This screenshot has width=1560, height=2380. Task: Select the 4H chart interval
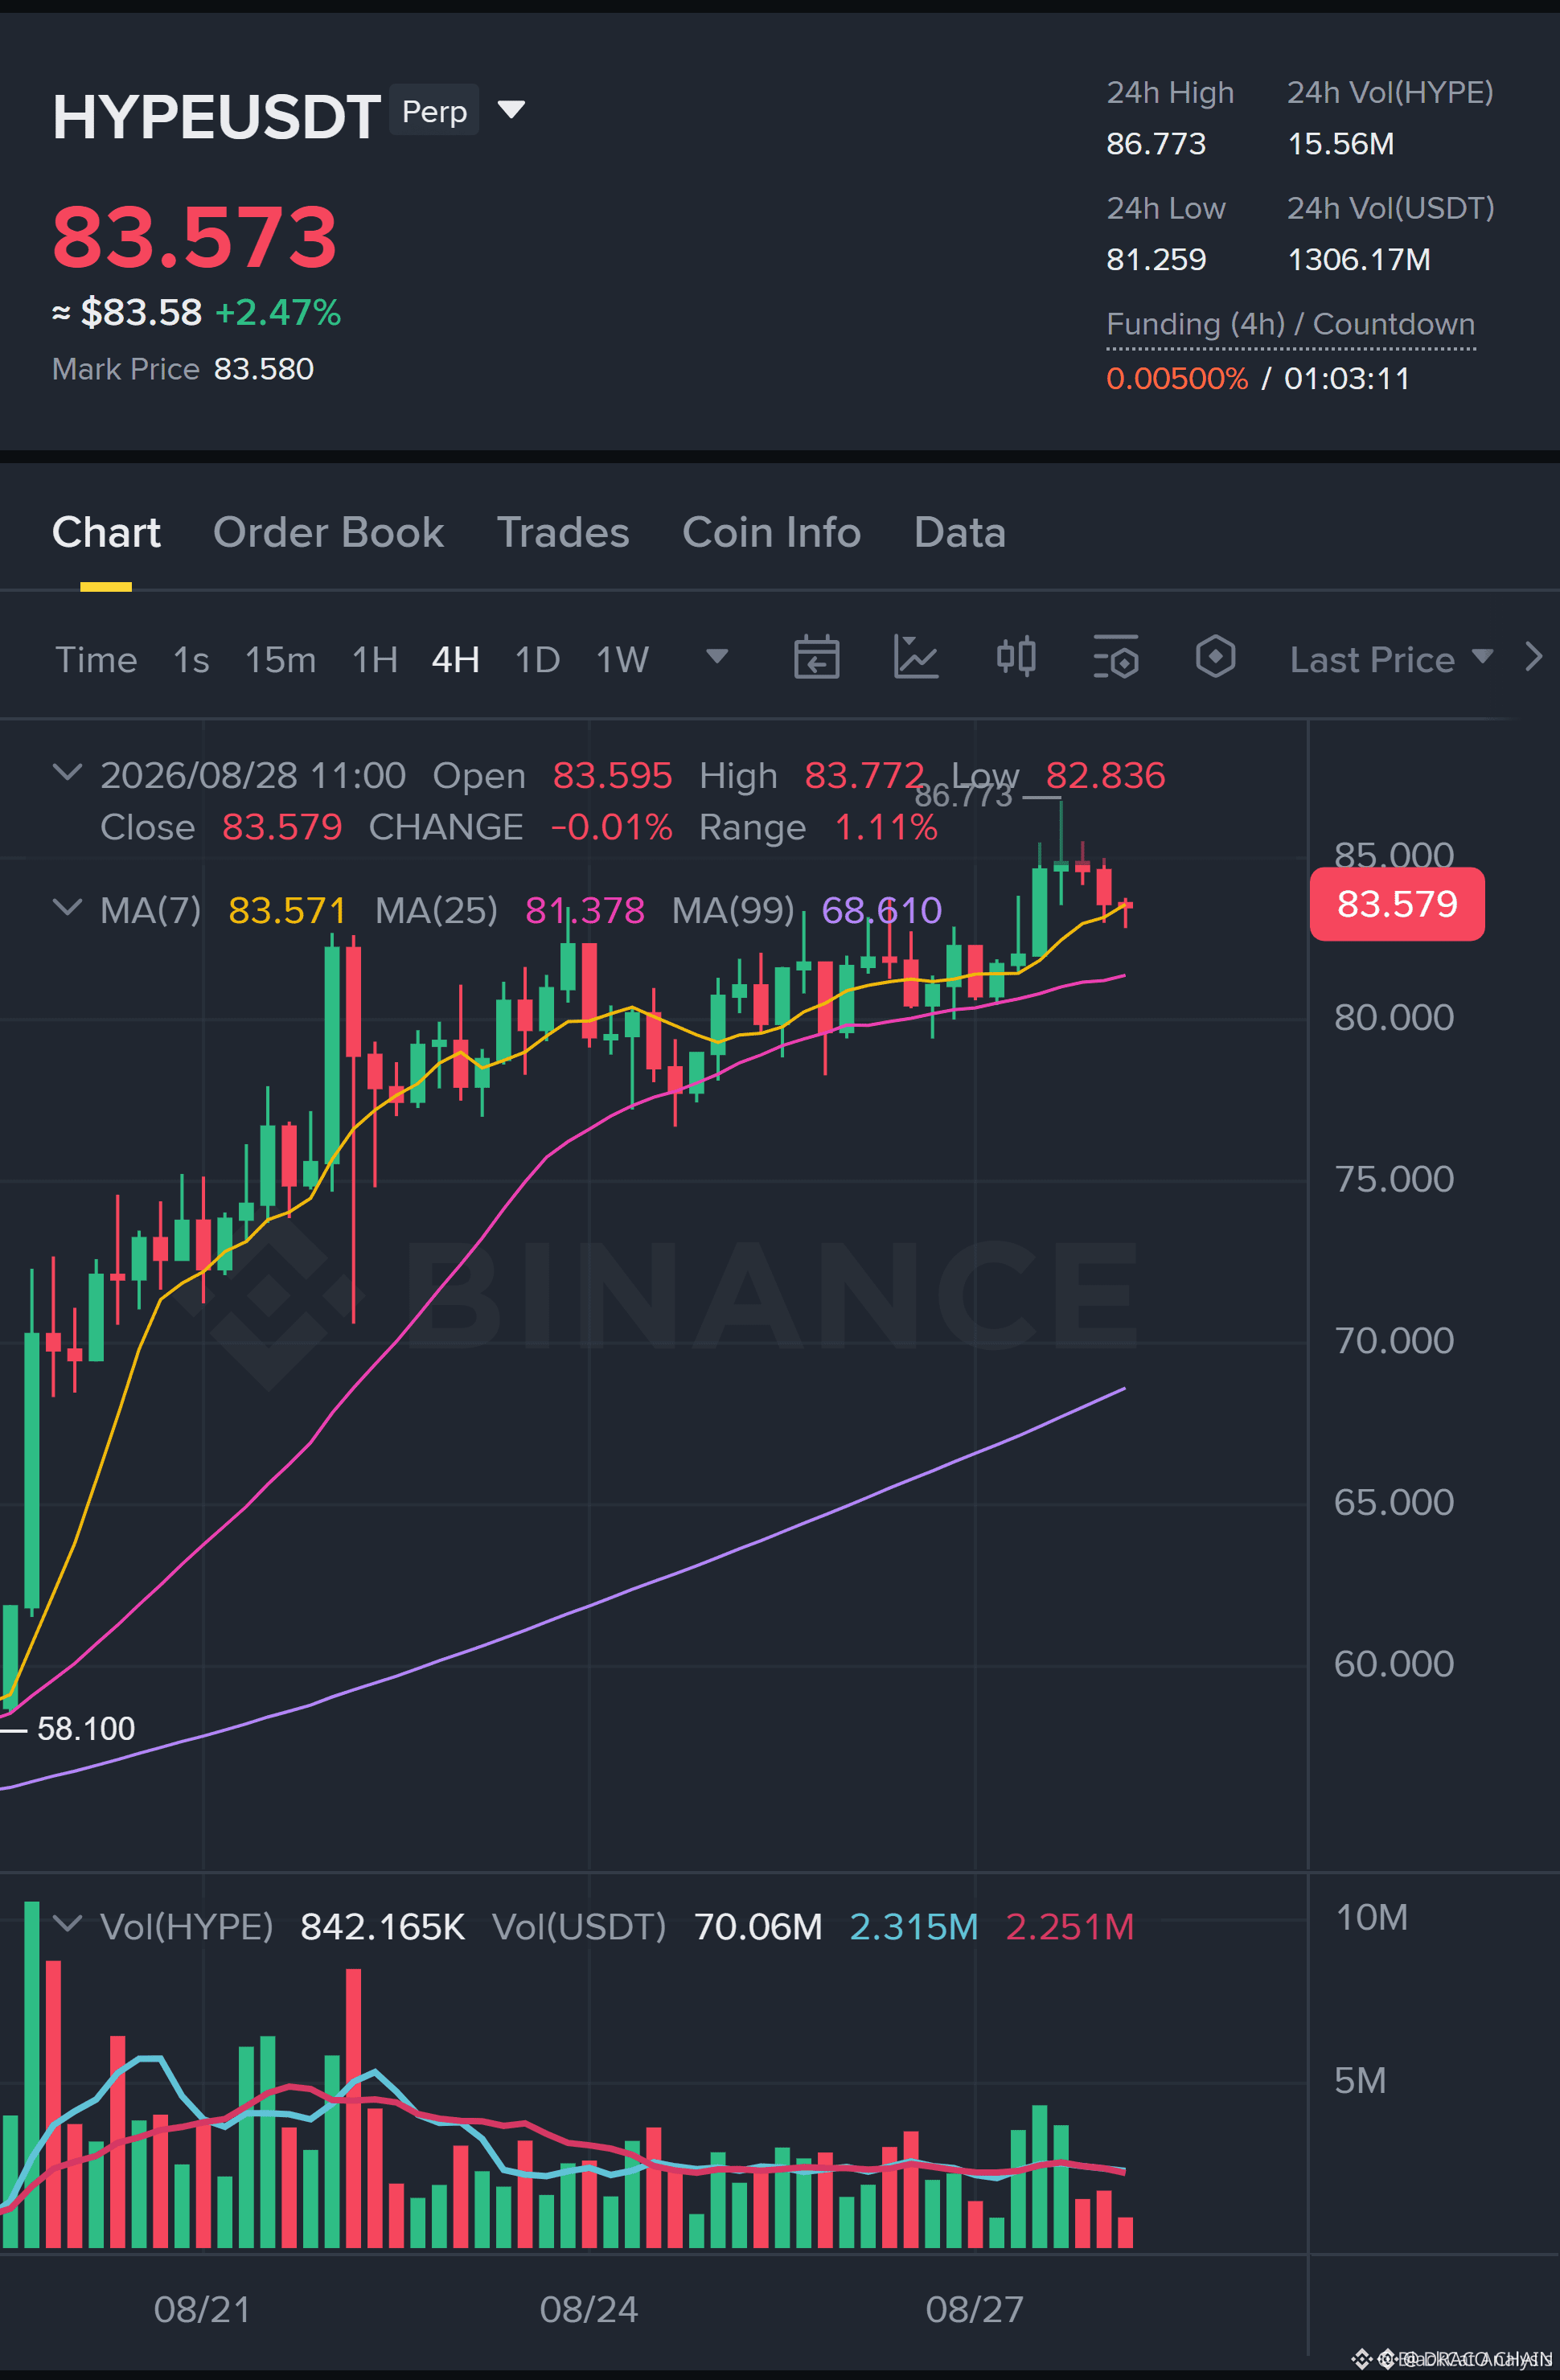click(x=455, y=659)
